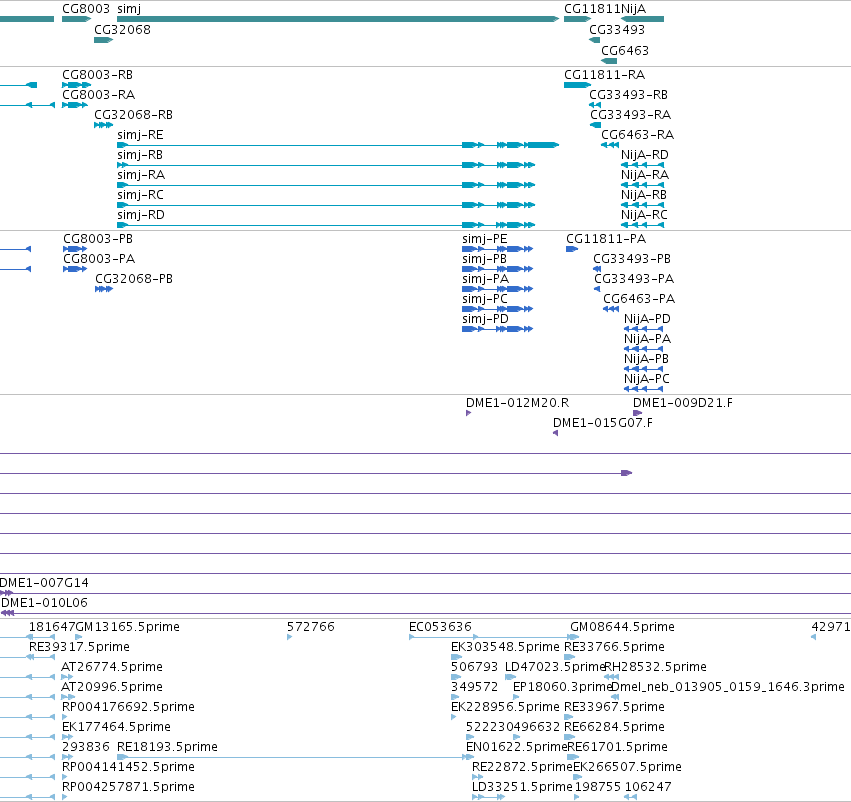Click EST label GM13165.5prime
851x802 pixels.
point(128,627)
